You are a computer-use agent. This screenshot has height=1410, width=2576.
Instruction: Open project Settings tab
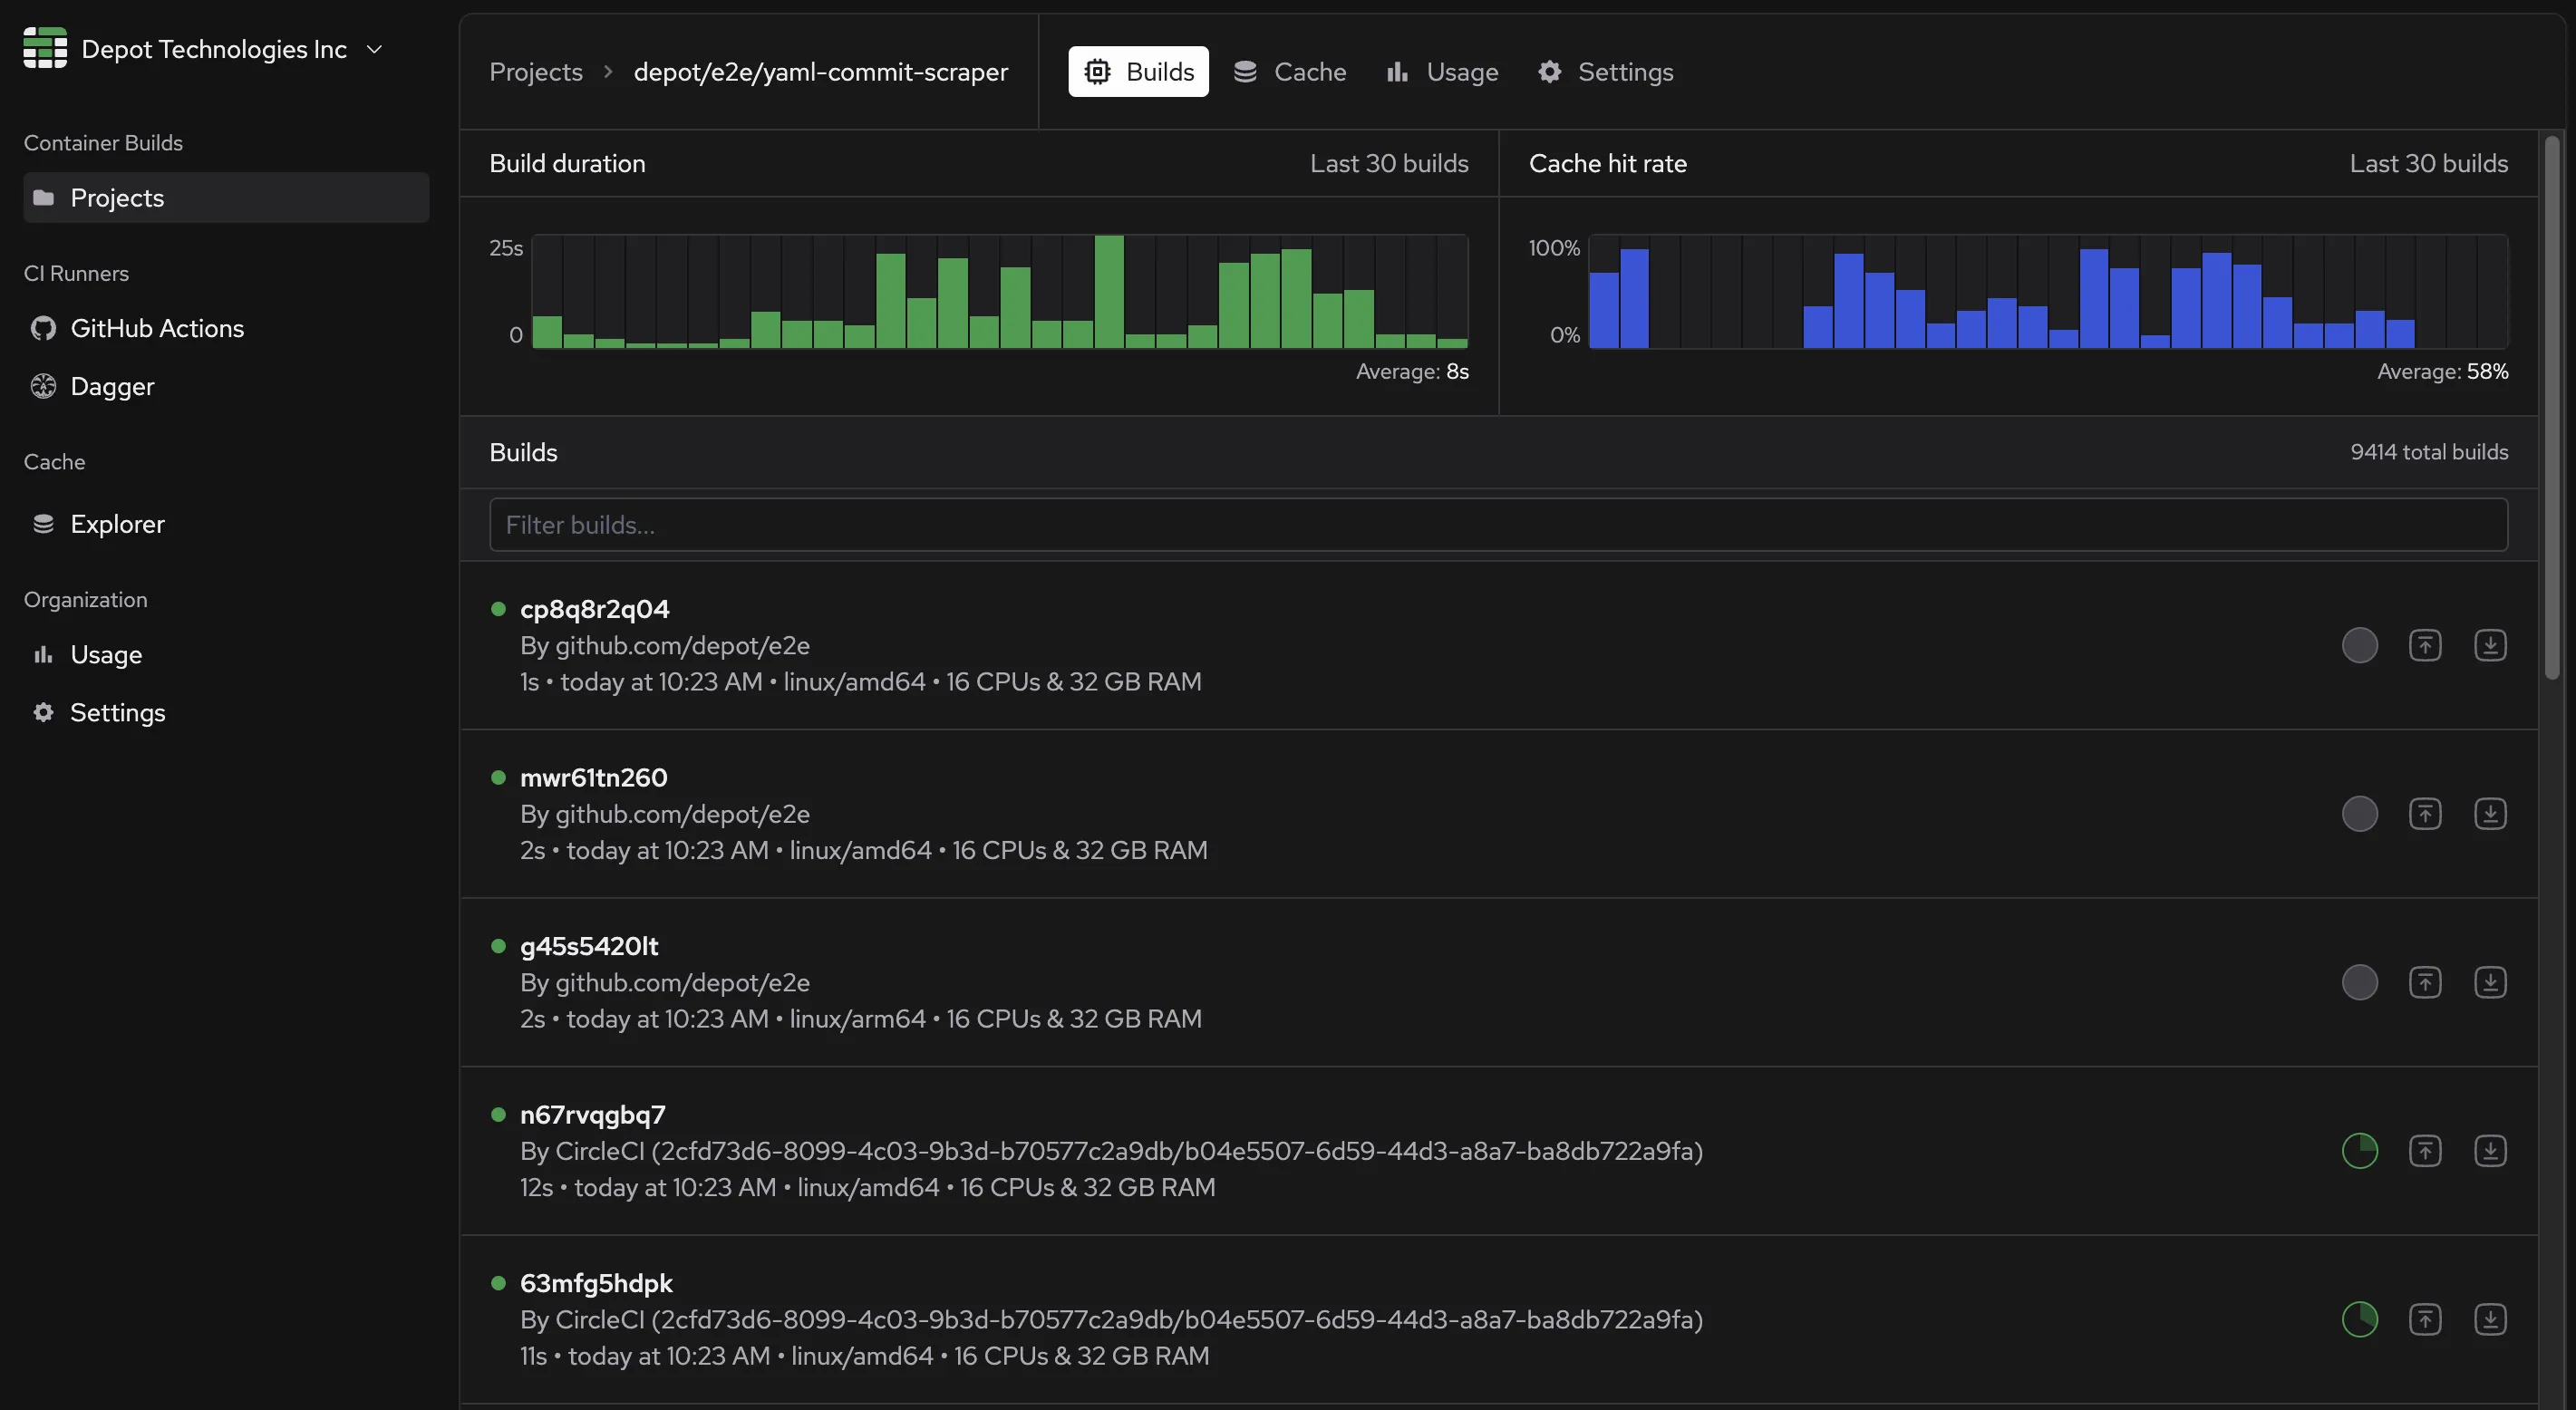[x=1605, y=72]
